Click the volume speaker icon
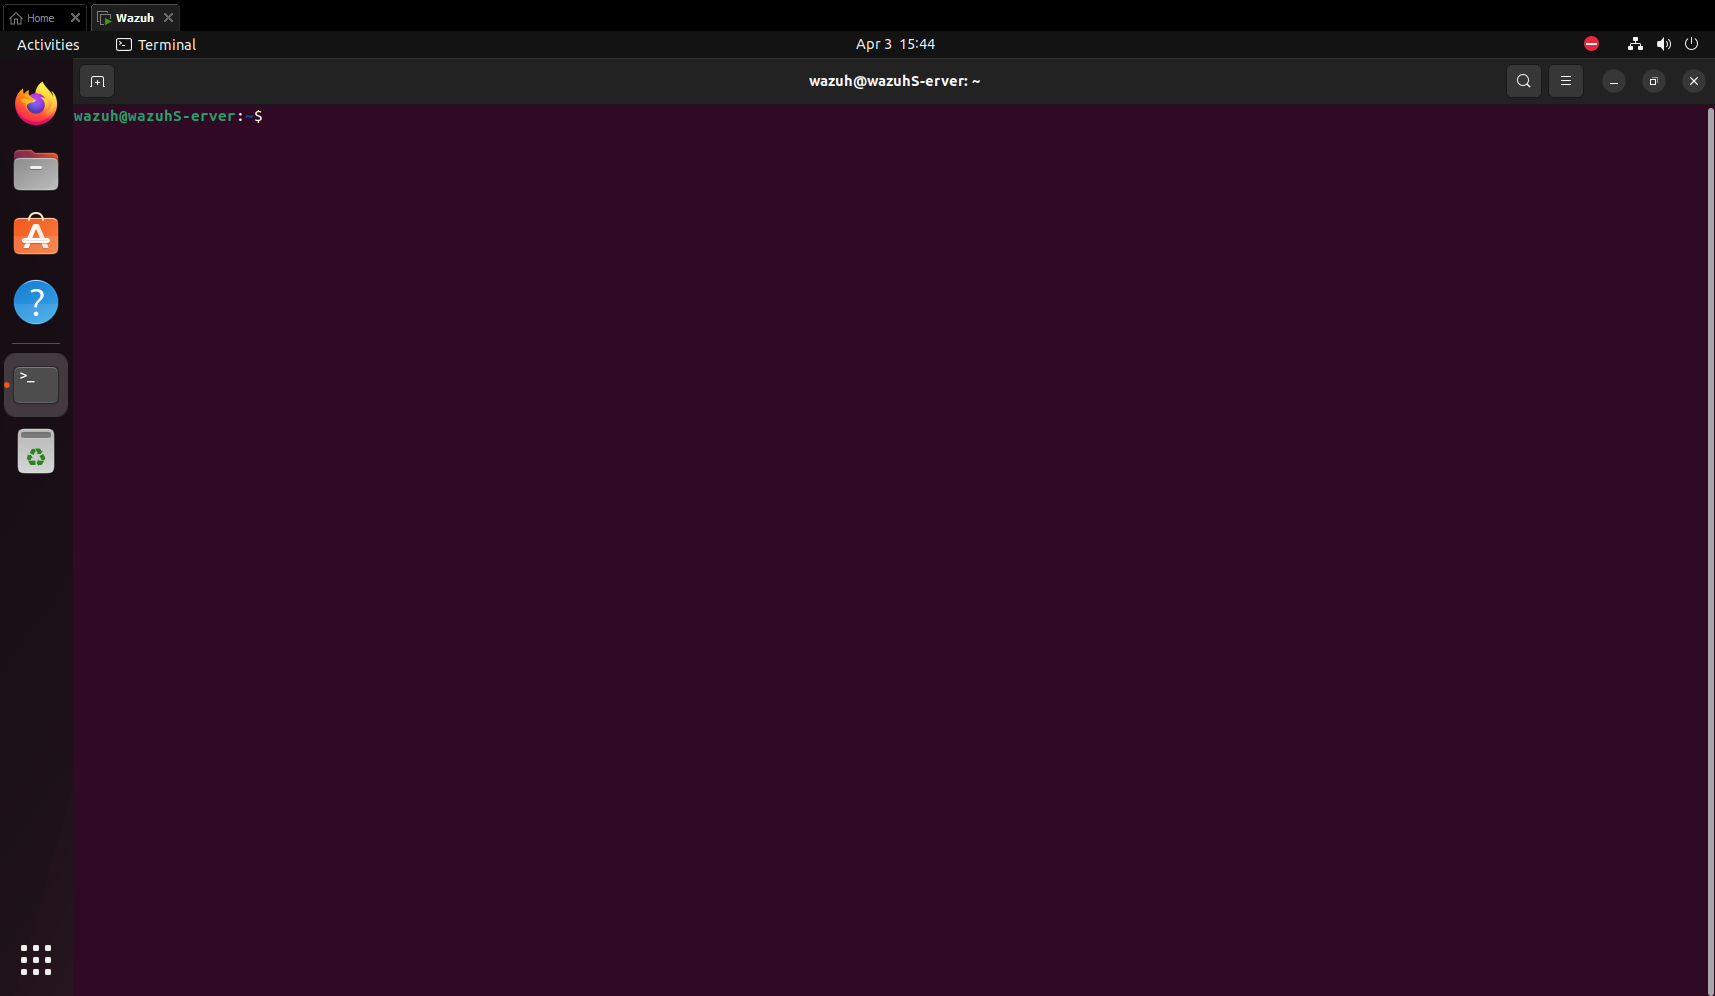Viewport: 1715px width, 996px height. click(x=1664, y=44)
